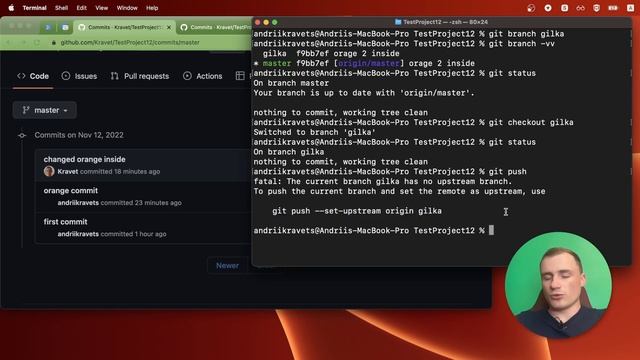Open the Kravet author link
This screenshot has width=640, height=360.
click(x=68, y=171)
